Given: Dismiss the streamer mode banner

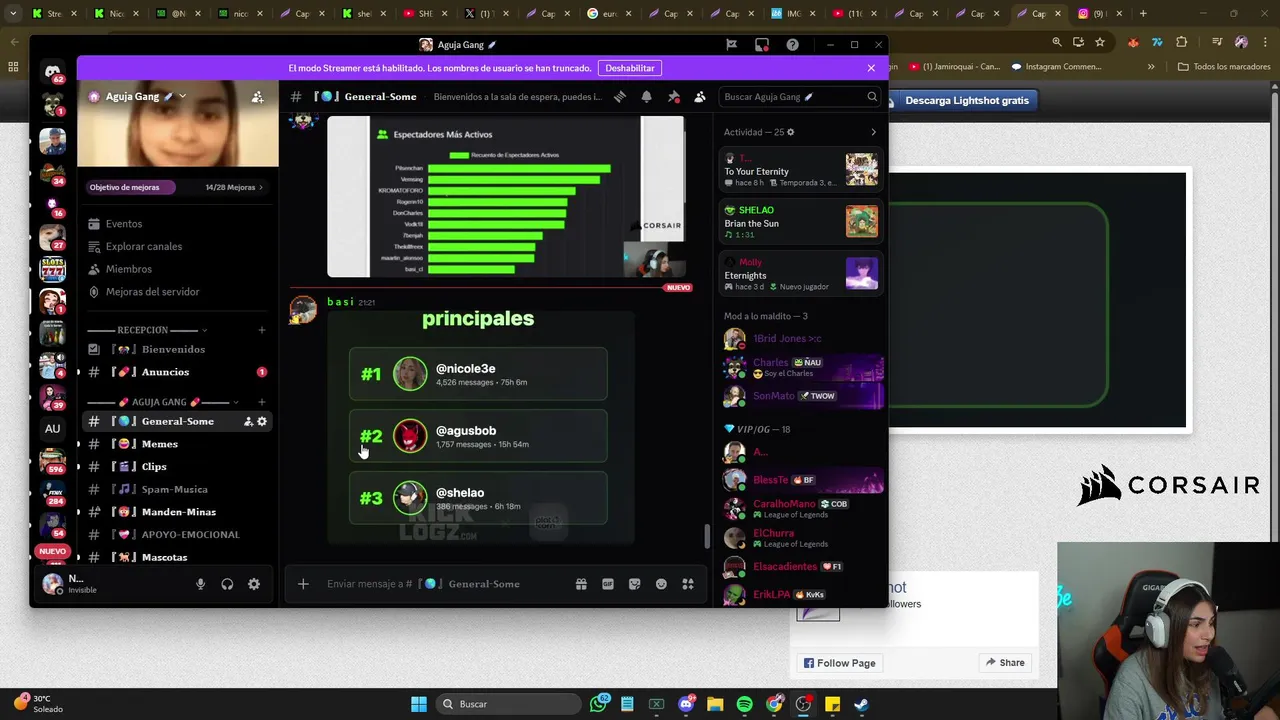Looking at the screenshot, I should 871,68.
